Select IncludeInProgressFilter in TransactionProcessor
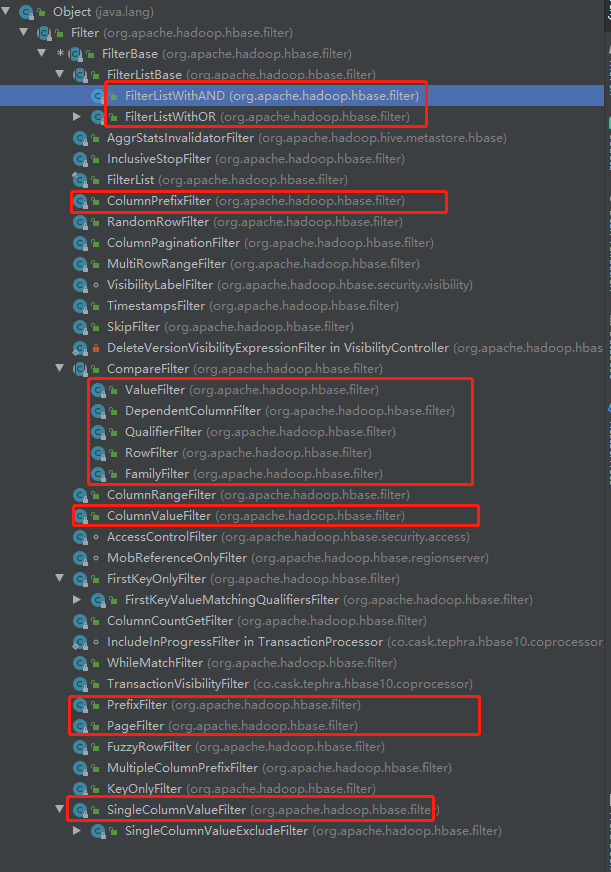The width and height of the screenshot is (611, 872). point(245,642)
